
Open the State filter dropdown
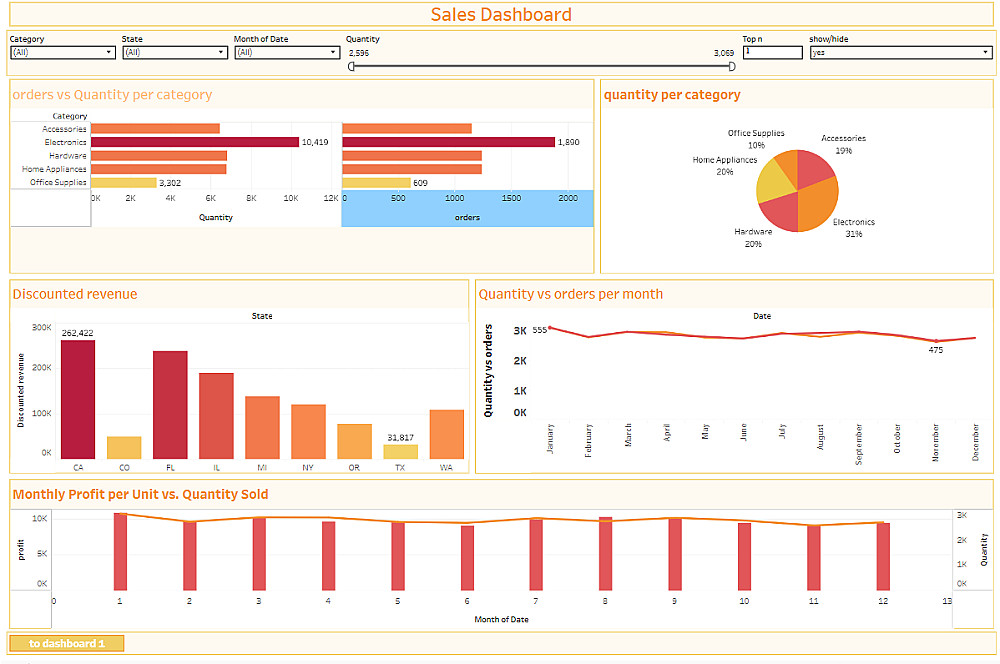point(175,52)
